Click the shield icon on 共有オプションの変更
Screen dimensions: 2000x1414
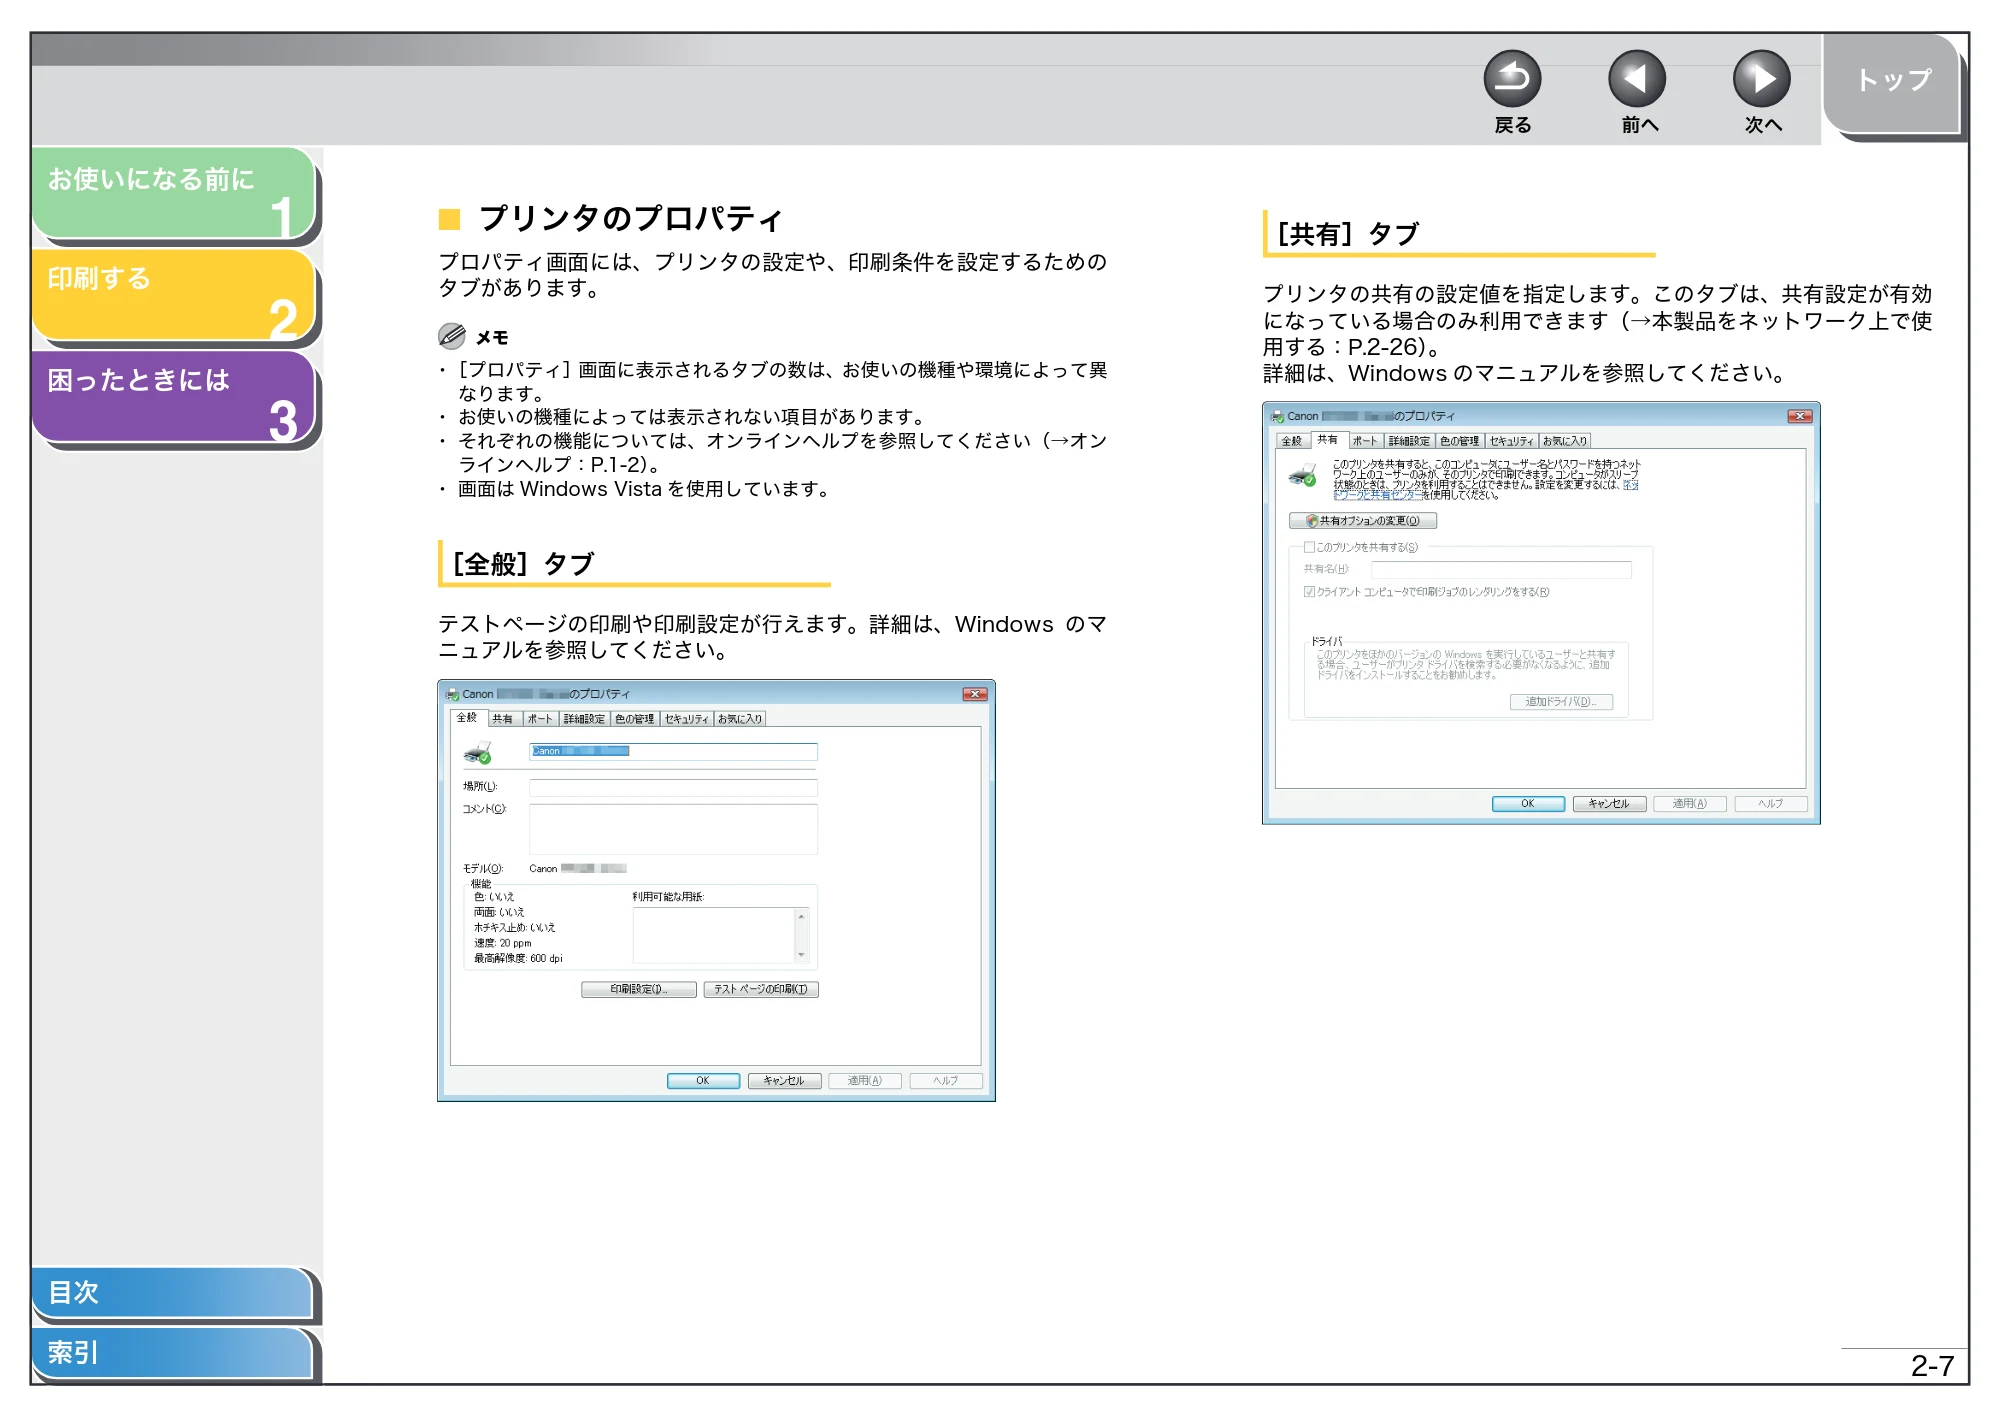[1311, 521]
